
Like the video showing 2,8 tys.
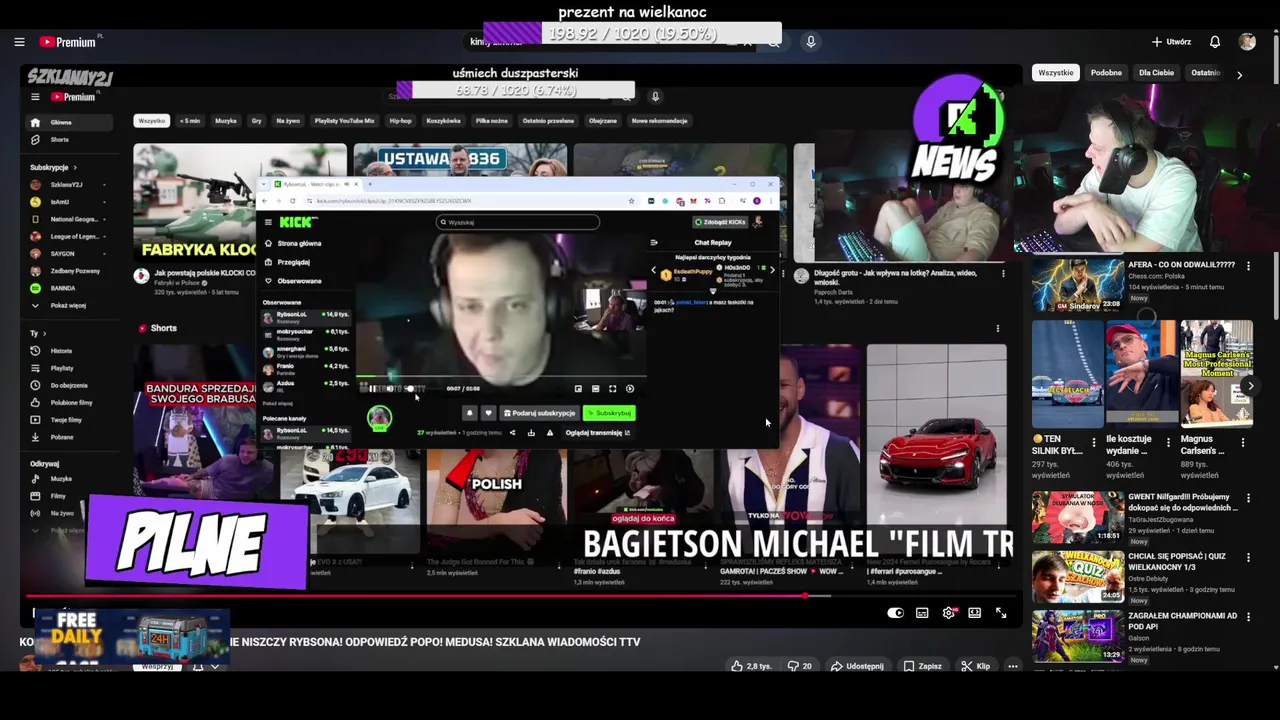pyautogui.click(x=751, y=666)
